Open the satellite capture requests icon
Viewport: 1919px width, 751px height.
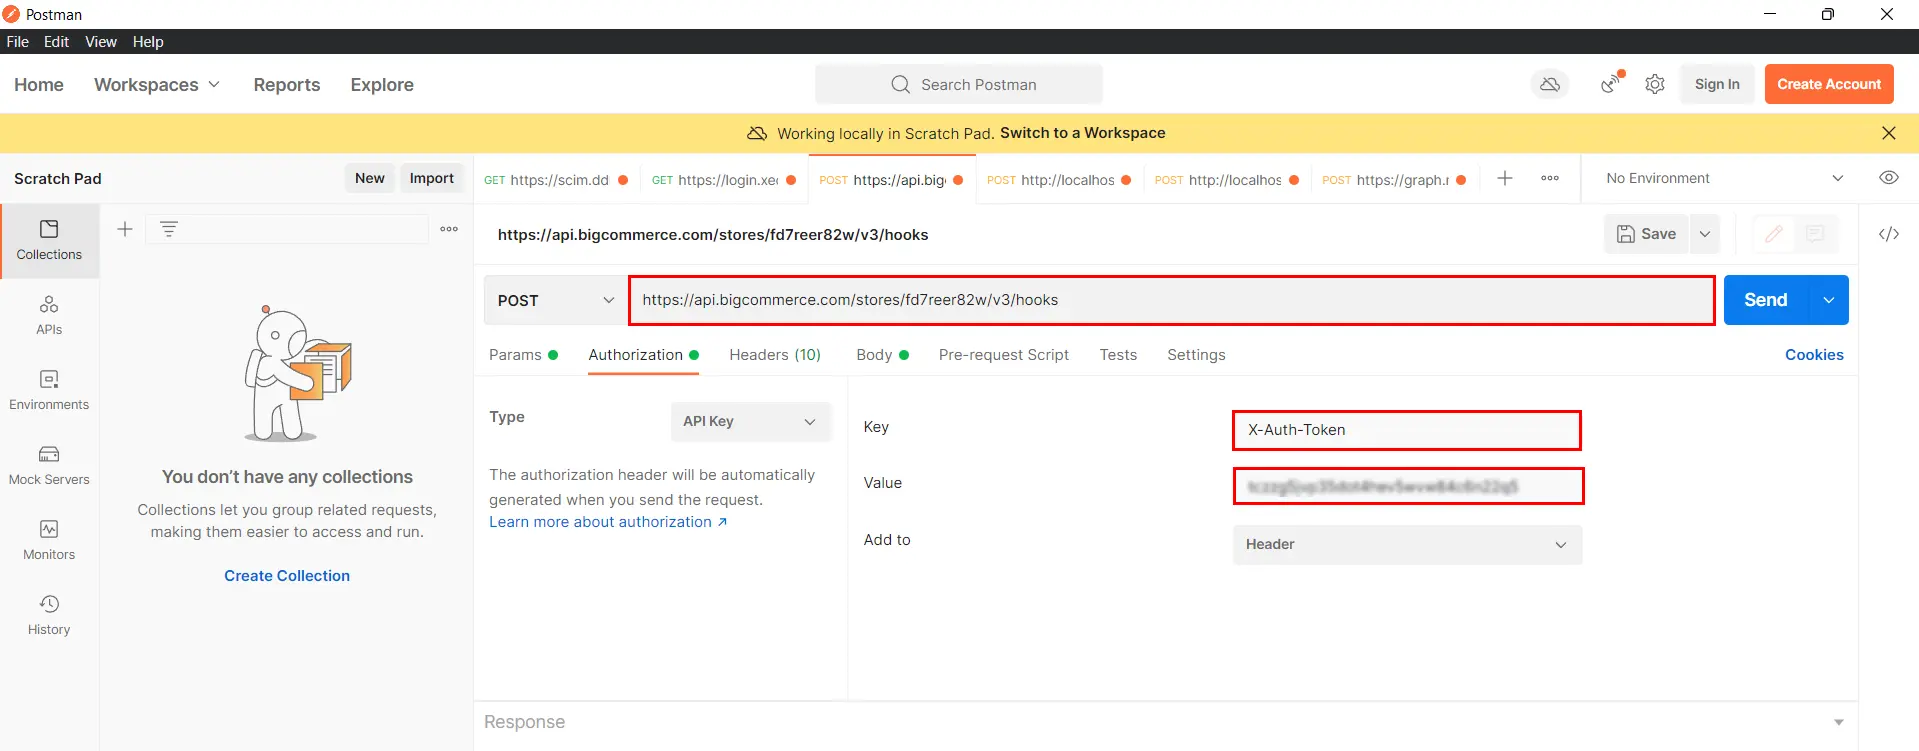click(x=1611, y=83)
